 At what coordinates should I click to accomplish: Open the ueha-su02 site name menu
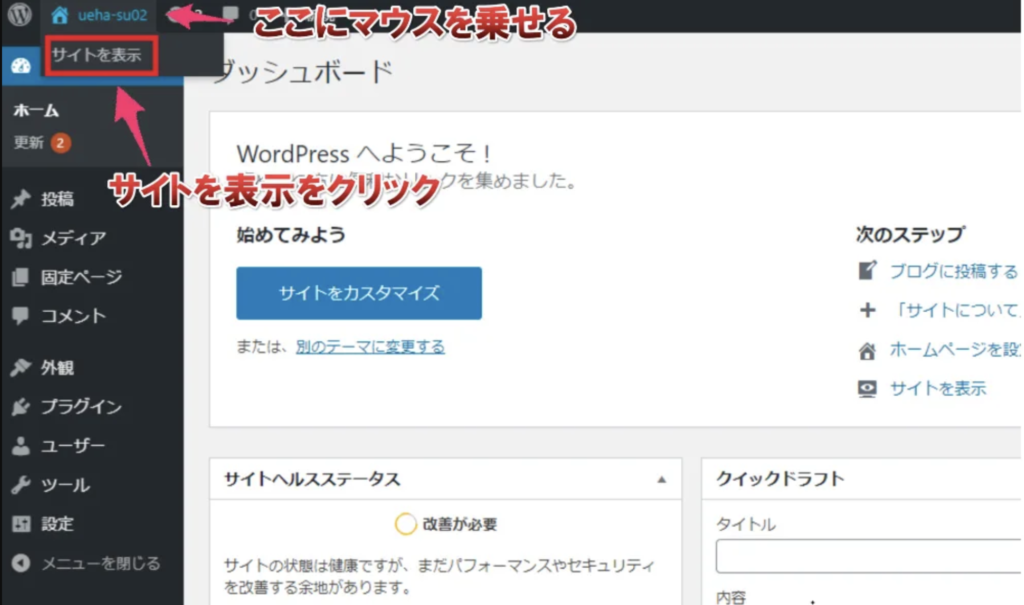point(112,14)
